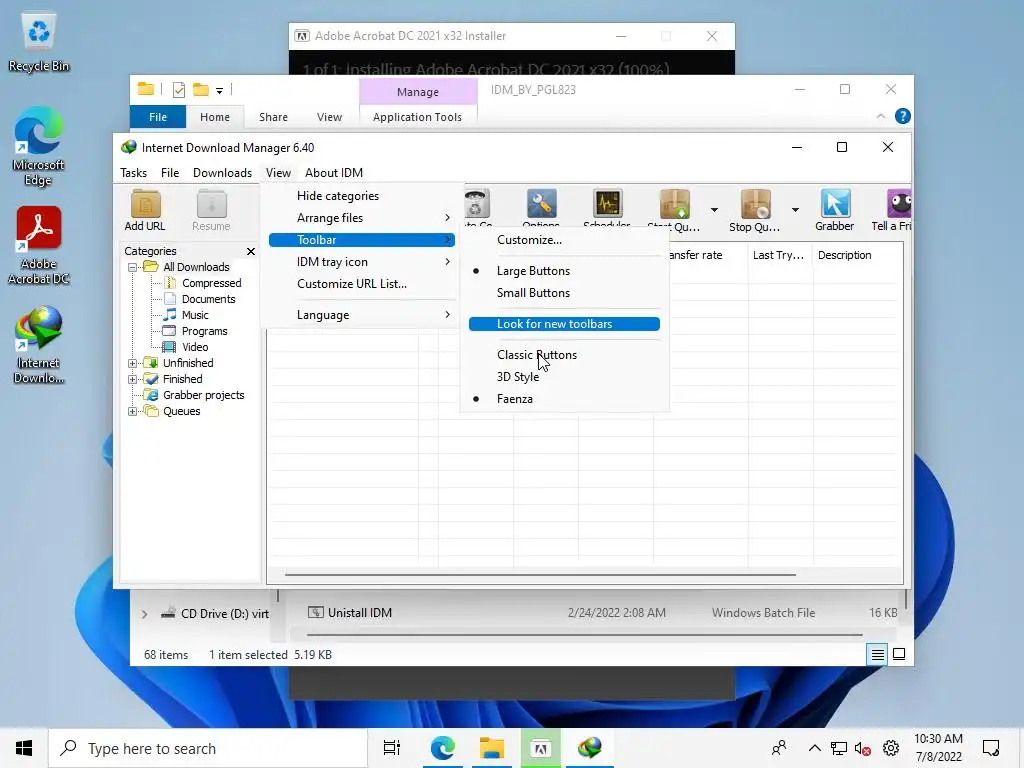
Task: Click the Last Try column header
Action: [x=780, y=255]
